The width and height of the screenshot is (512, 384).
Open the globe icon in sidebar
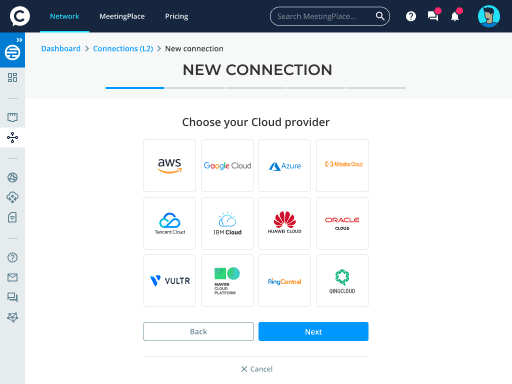[12, 177]
